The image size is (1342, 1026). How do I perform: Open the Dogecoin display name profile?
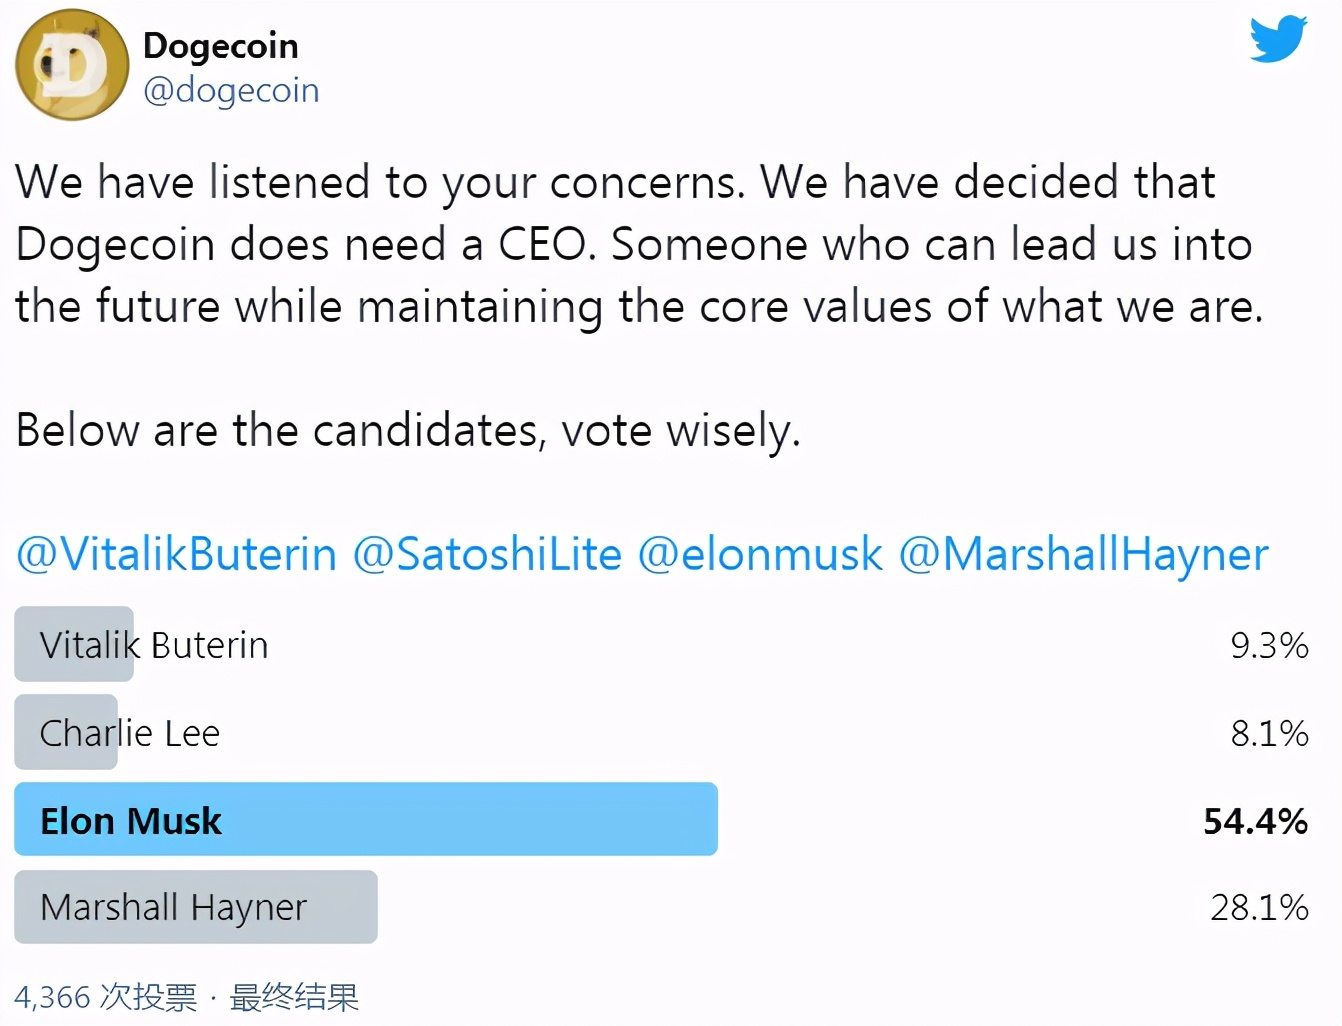(220, 46)
